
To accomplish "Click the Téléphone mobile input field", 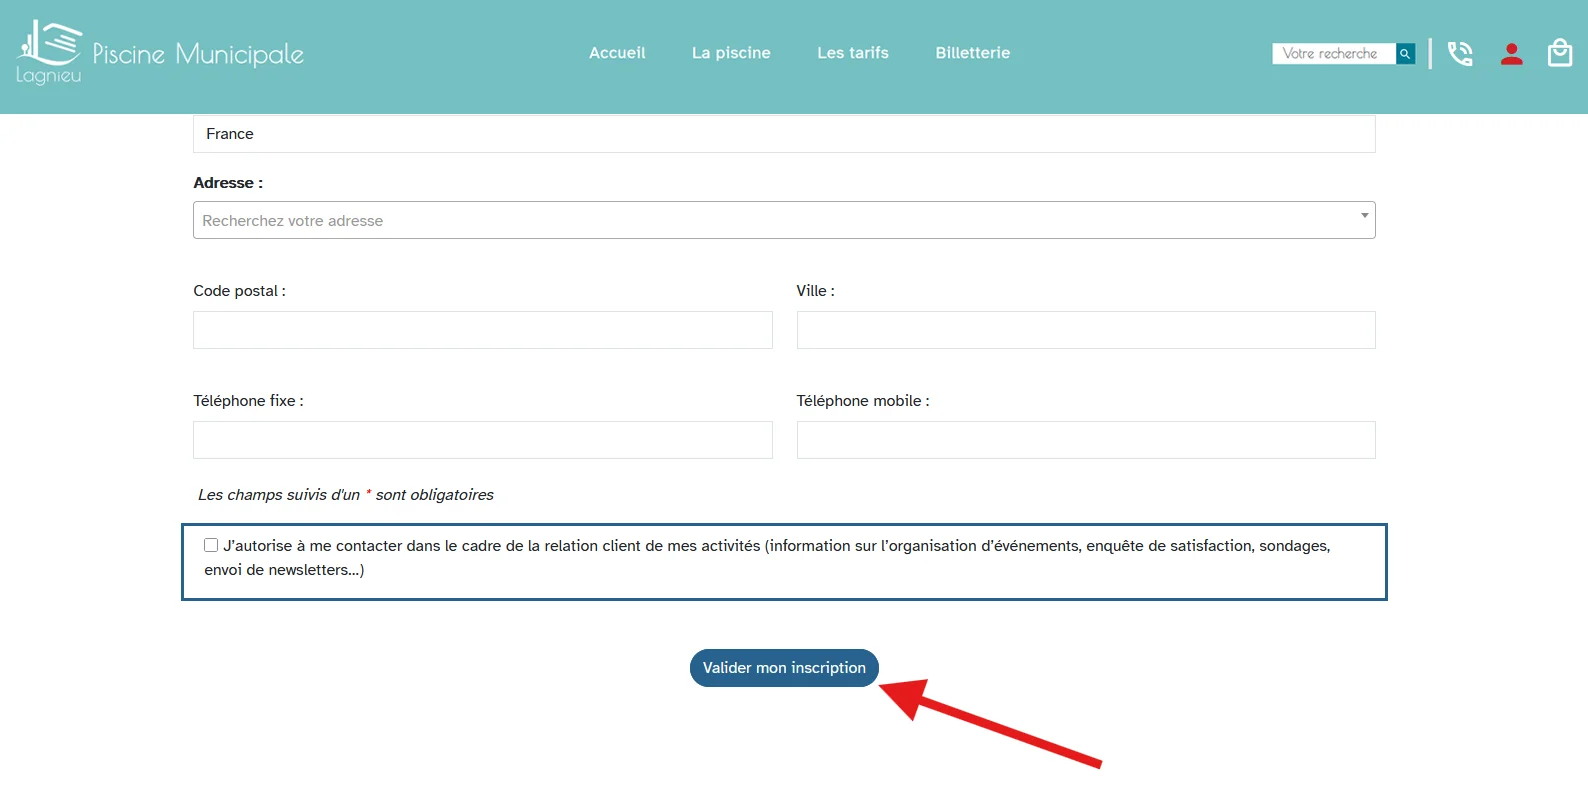I will click(x=1086, y=440).
